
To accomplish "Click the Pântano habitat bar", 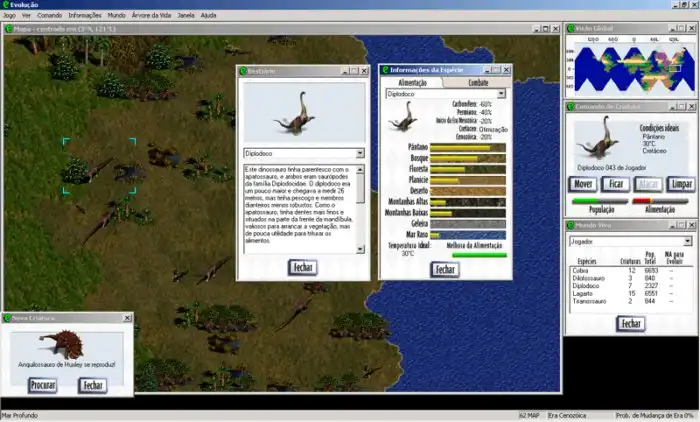I will (x=469, y=147).
